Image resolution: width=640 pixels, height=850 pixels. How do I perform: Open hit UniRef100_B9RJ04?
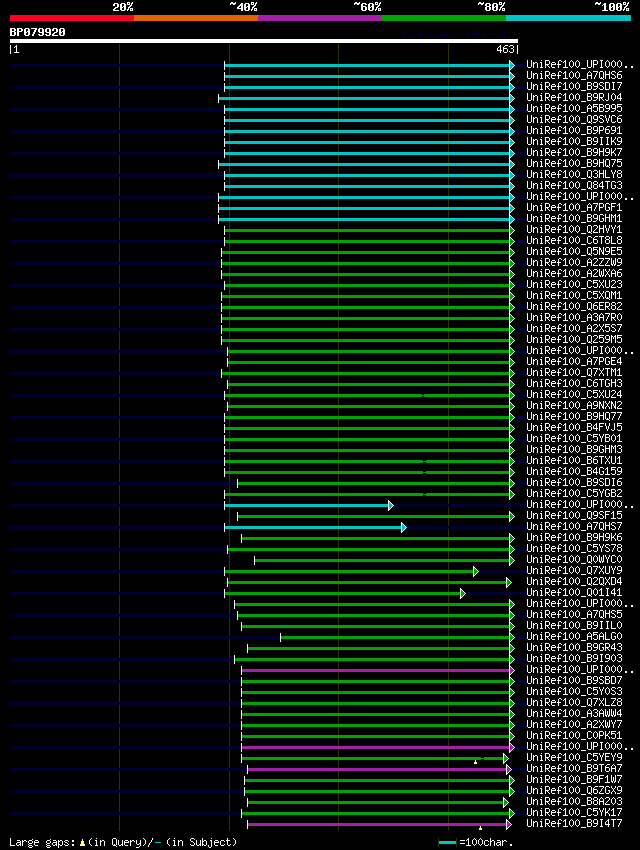[574, 98]
